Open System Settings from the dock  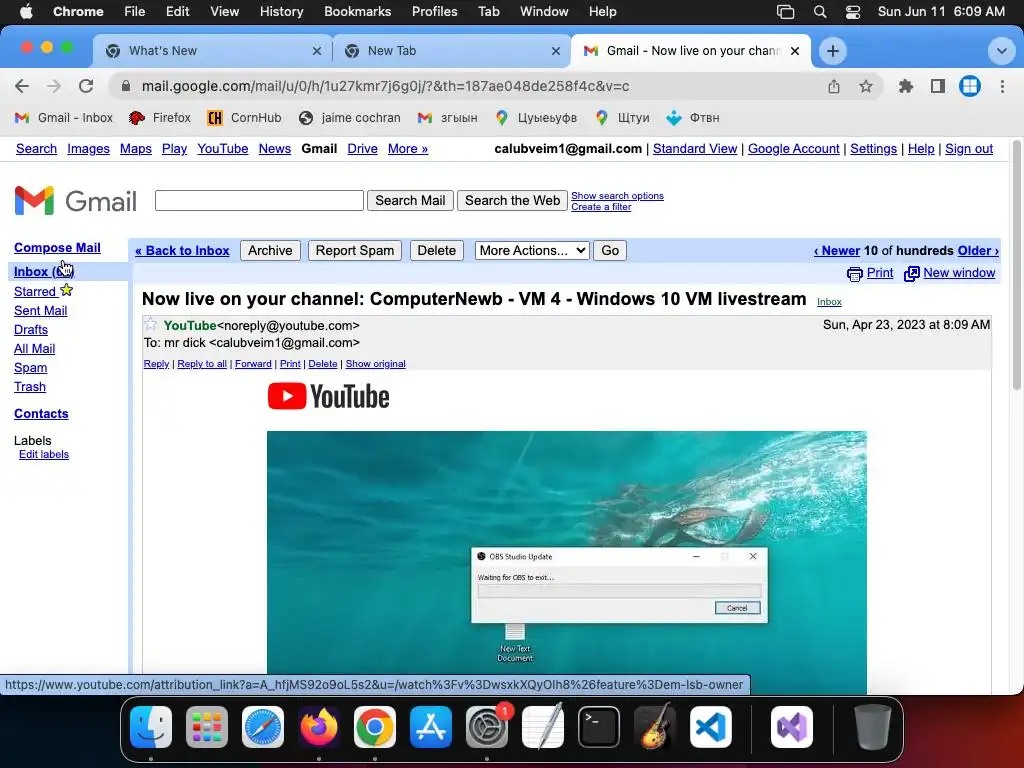(x=487, y=727)
